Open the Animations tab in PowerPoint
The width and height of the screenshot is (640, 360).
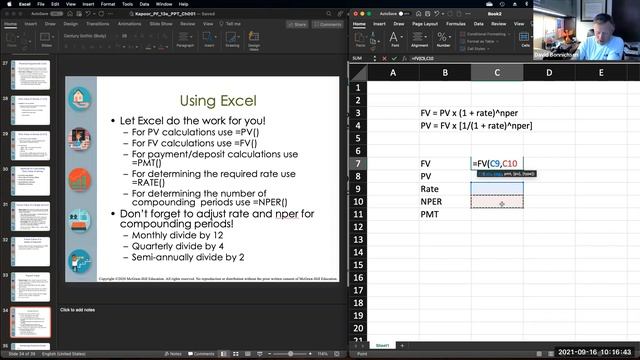point(129,24)
